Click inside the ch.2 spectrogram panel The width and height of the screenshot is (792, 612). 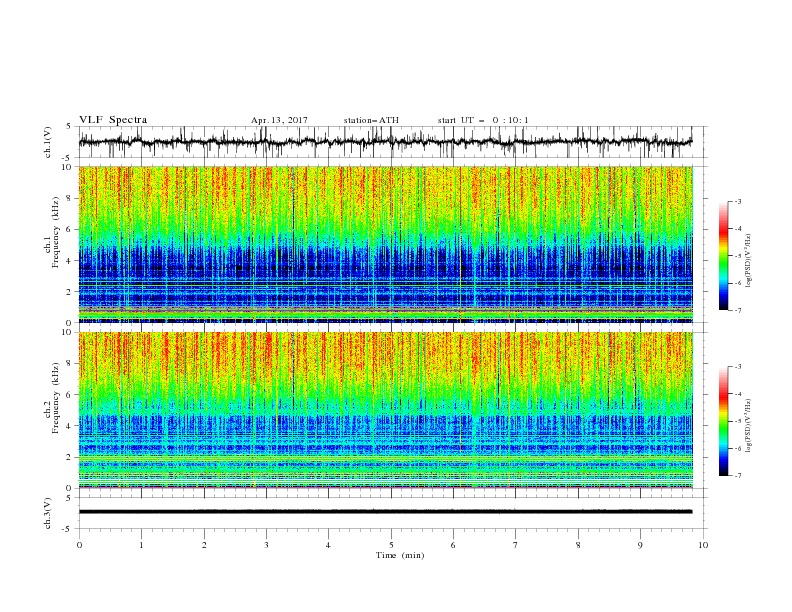(385, 410)
